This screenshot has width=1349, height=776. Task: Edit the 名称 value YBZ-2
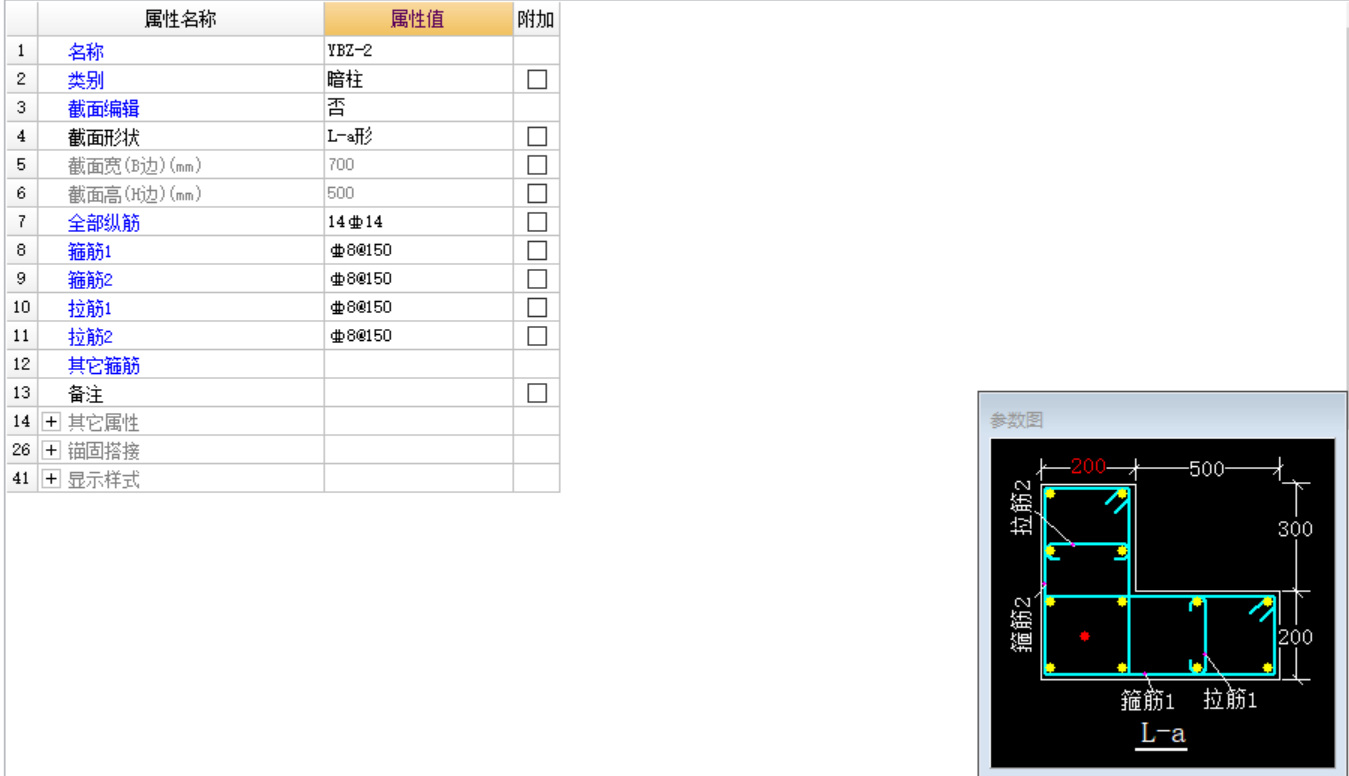(419, 51)
